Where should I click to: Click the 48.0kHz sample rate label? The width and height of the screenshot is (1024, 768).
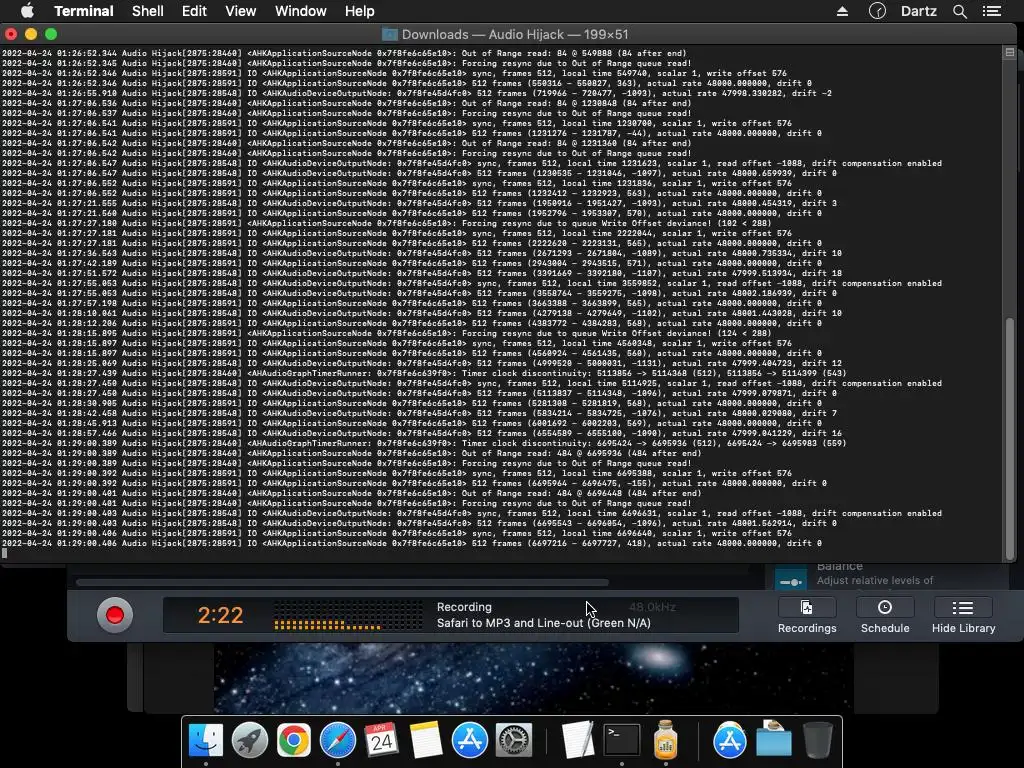tap(652, 607)
